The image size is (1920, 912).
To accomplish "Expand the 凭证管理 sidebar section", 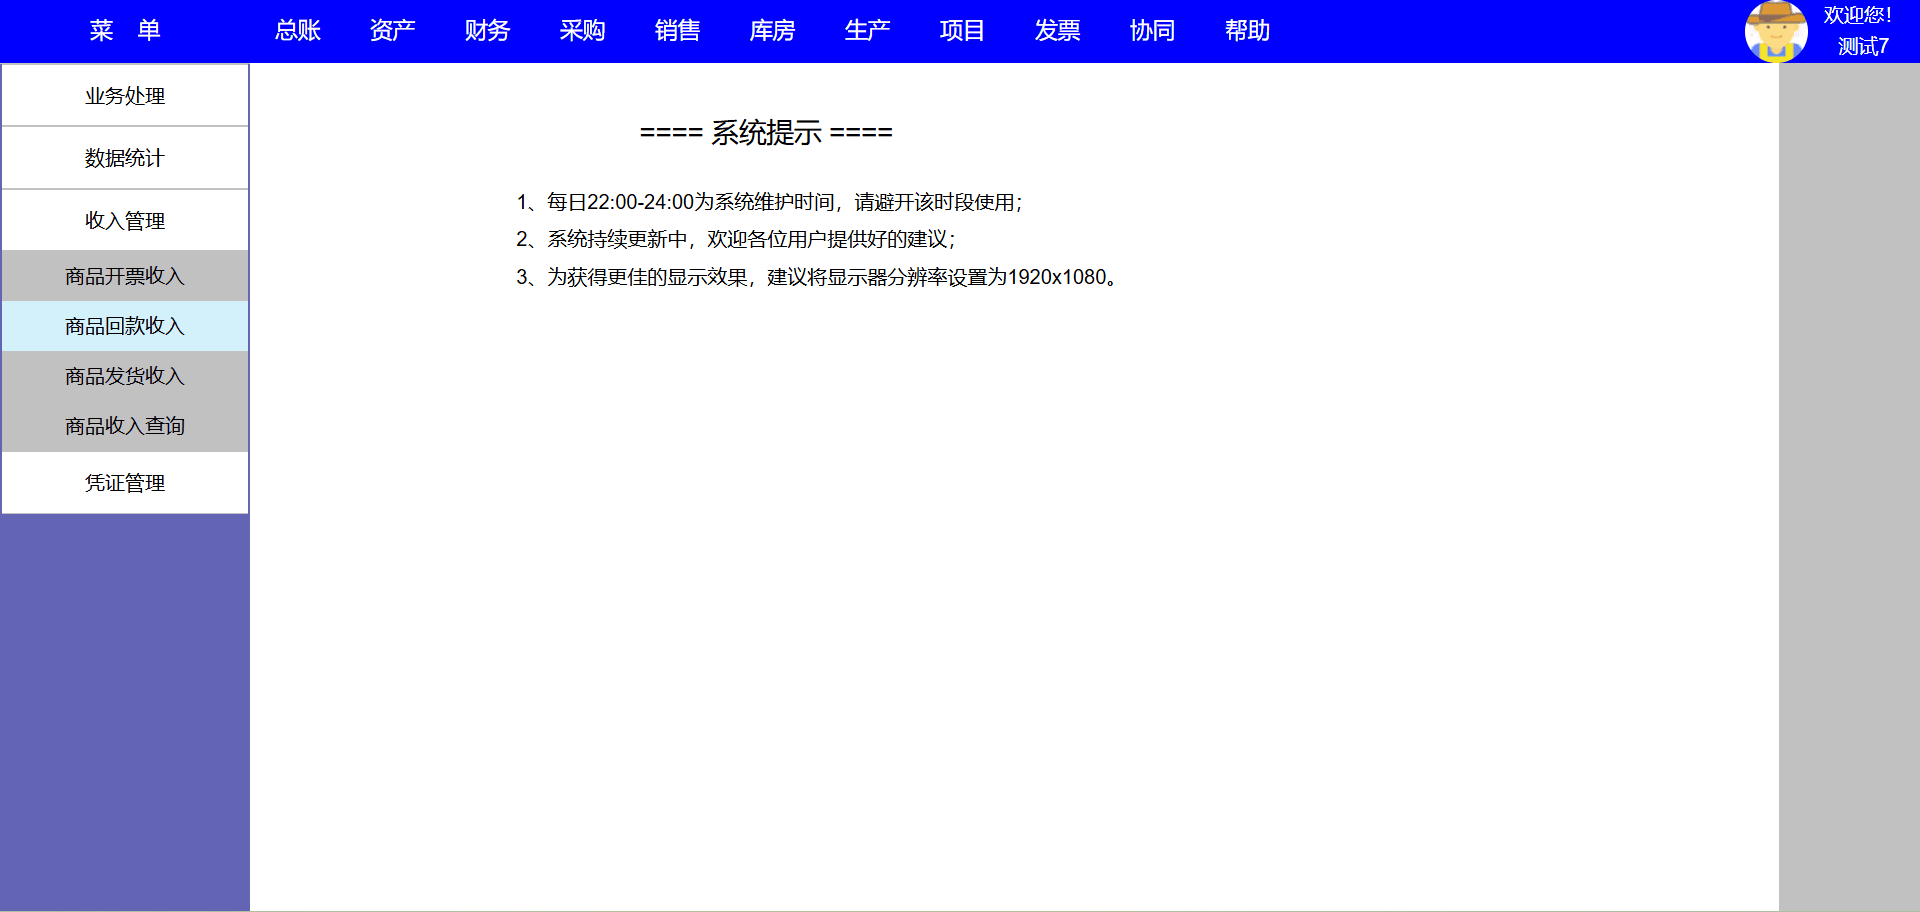I will pos(125,483).
